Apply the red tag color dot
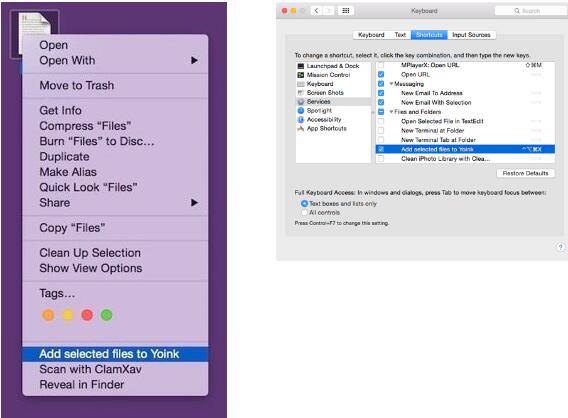The image size is (568, 418). click(x=87, y=315)
